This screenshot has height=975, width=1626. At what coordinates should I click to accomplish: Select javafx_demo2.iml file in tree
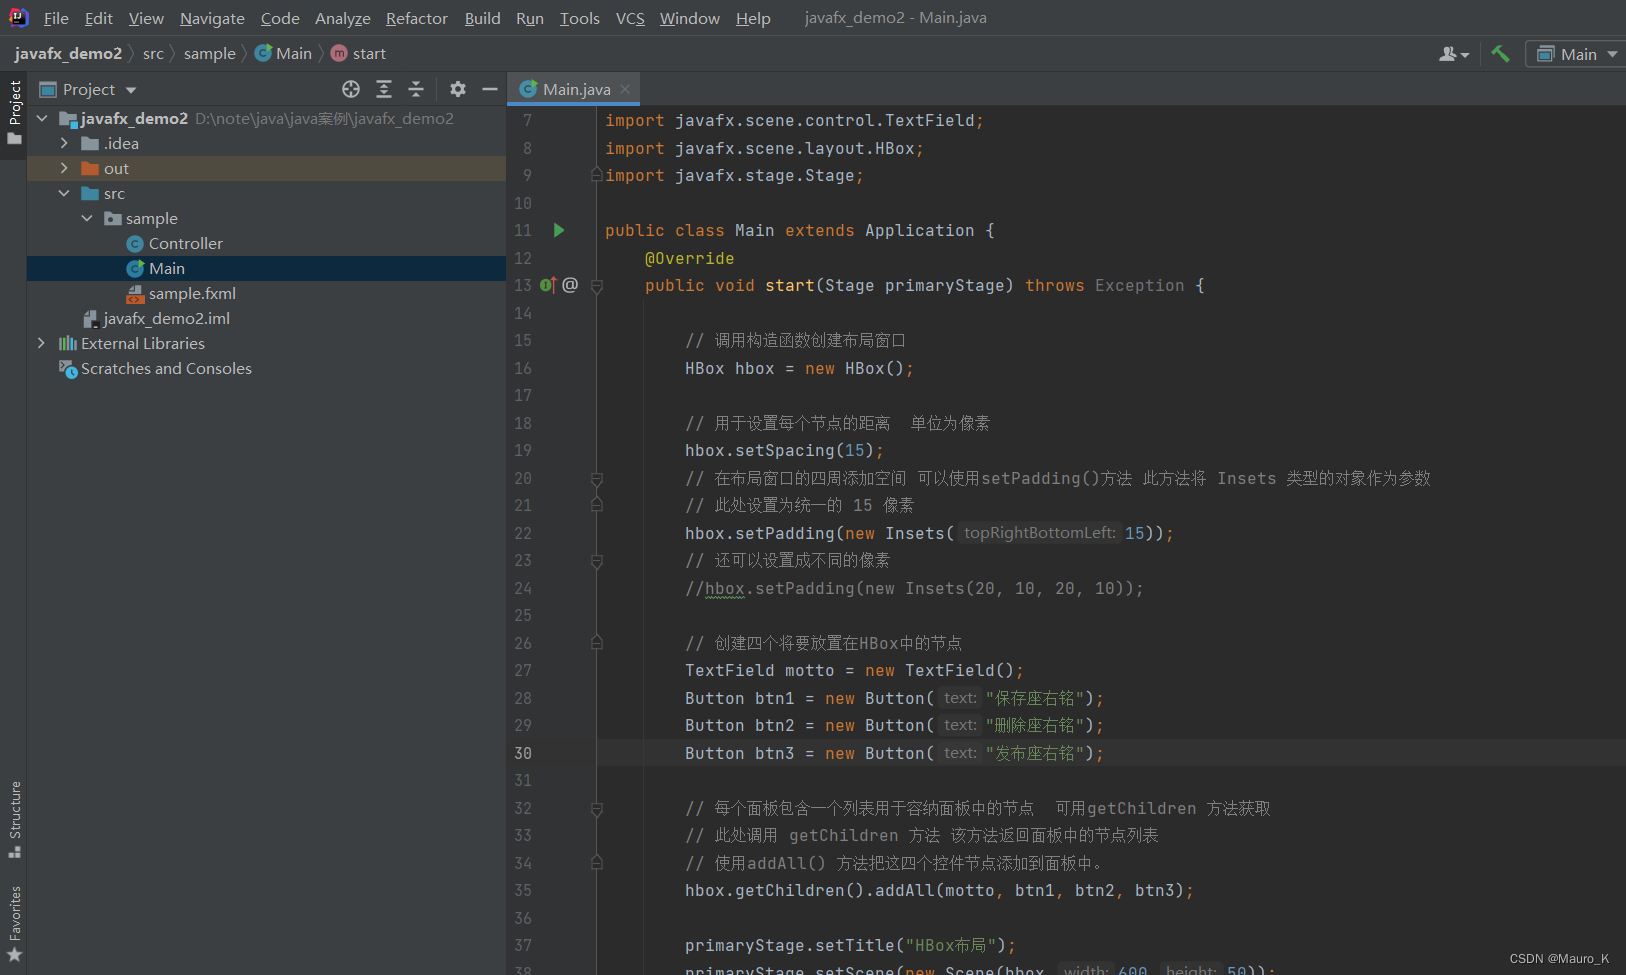[266, 318]
